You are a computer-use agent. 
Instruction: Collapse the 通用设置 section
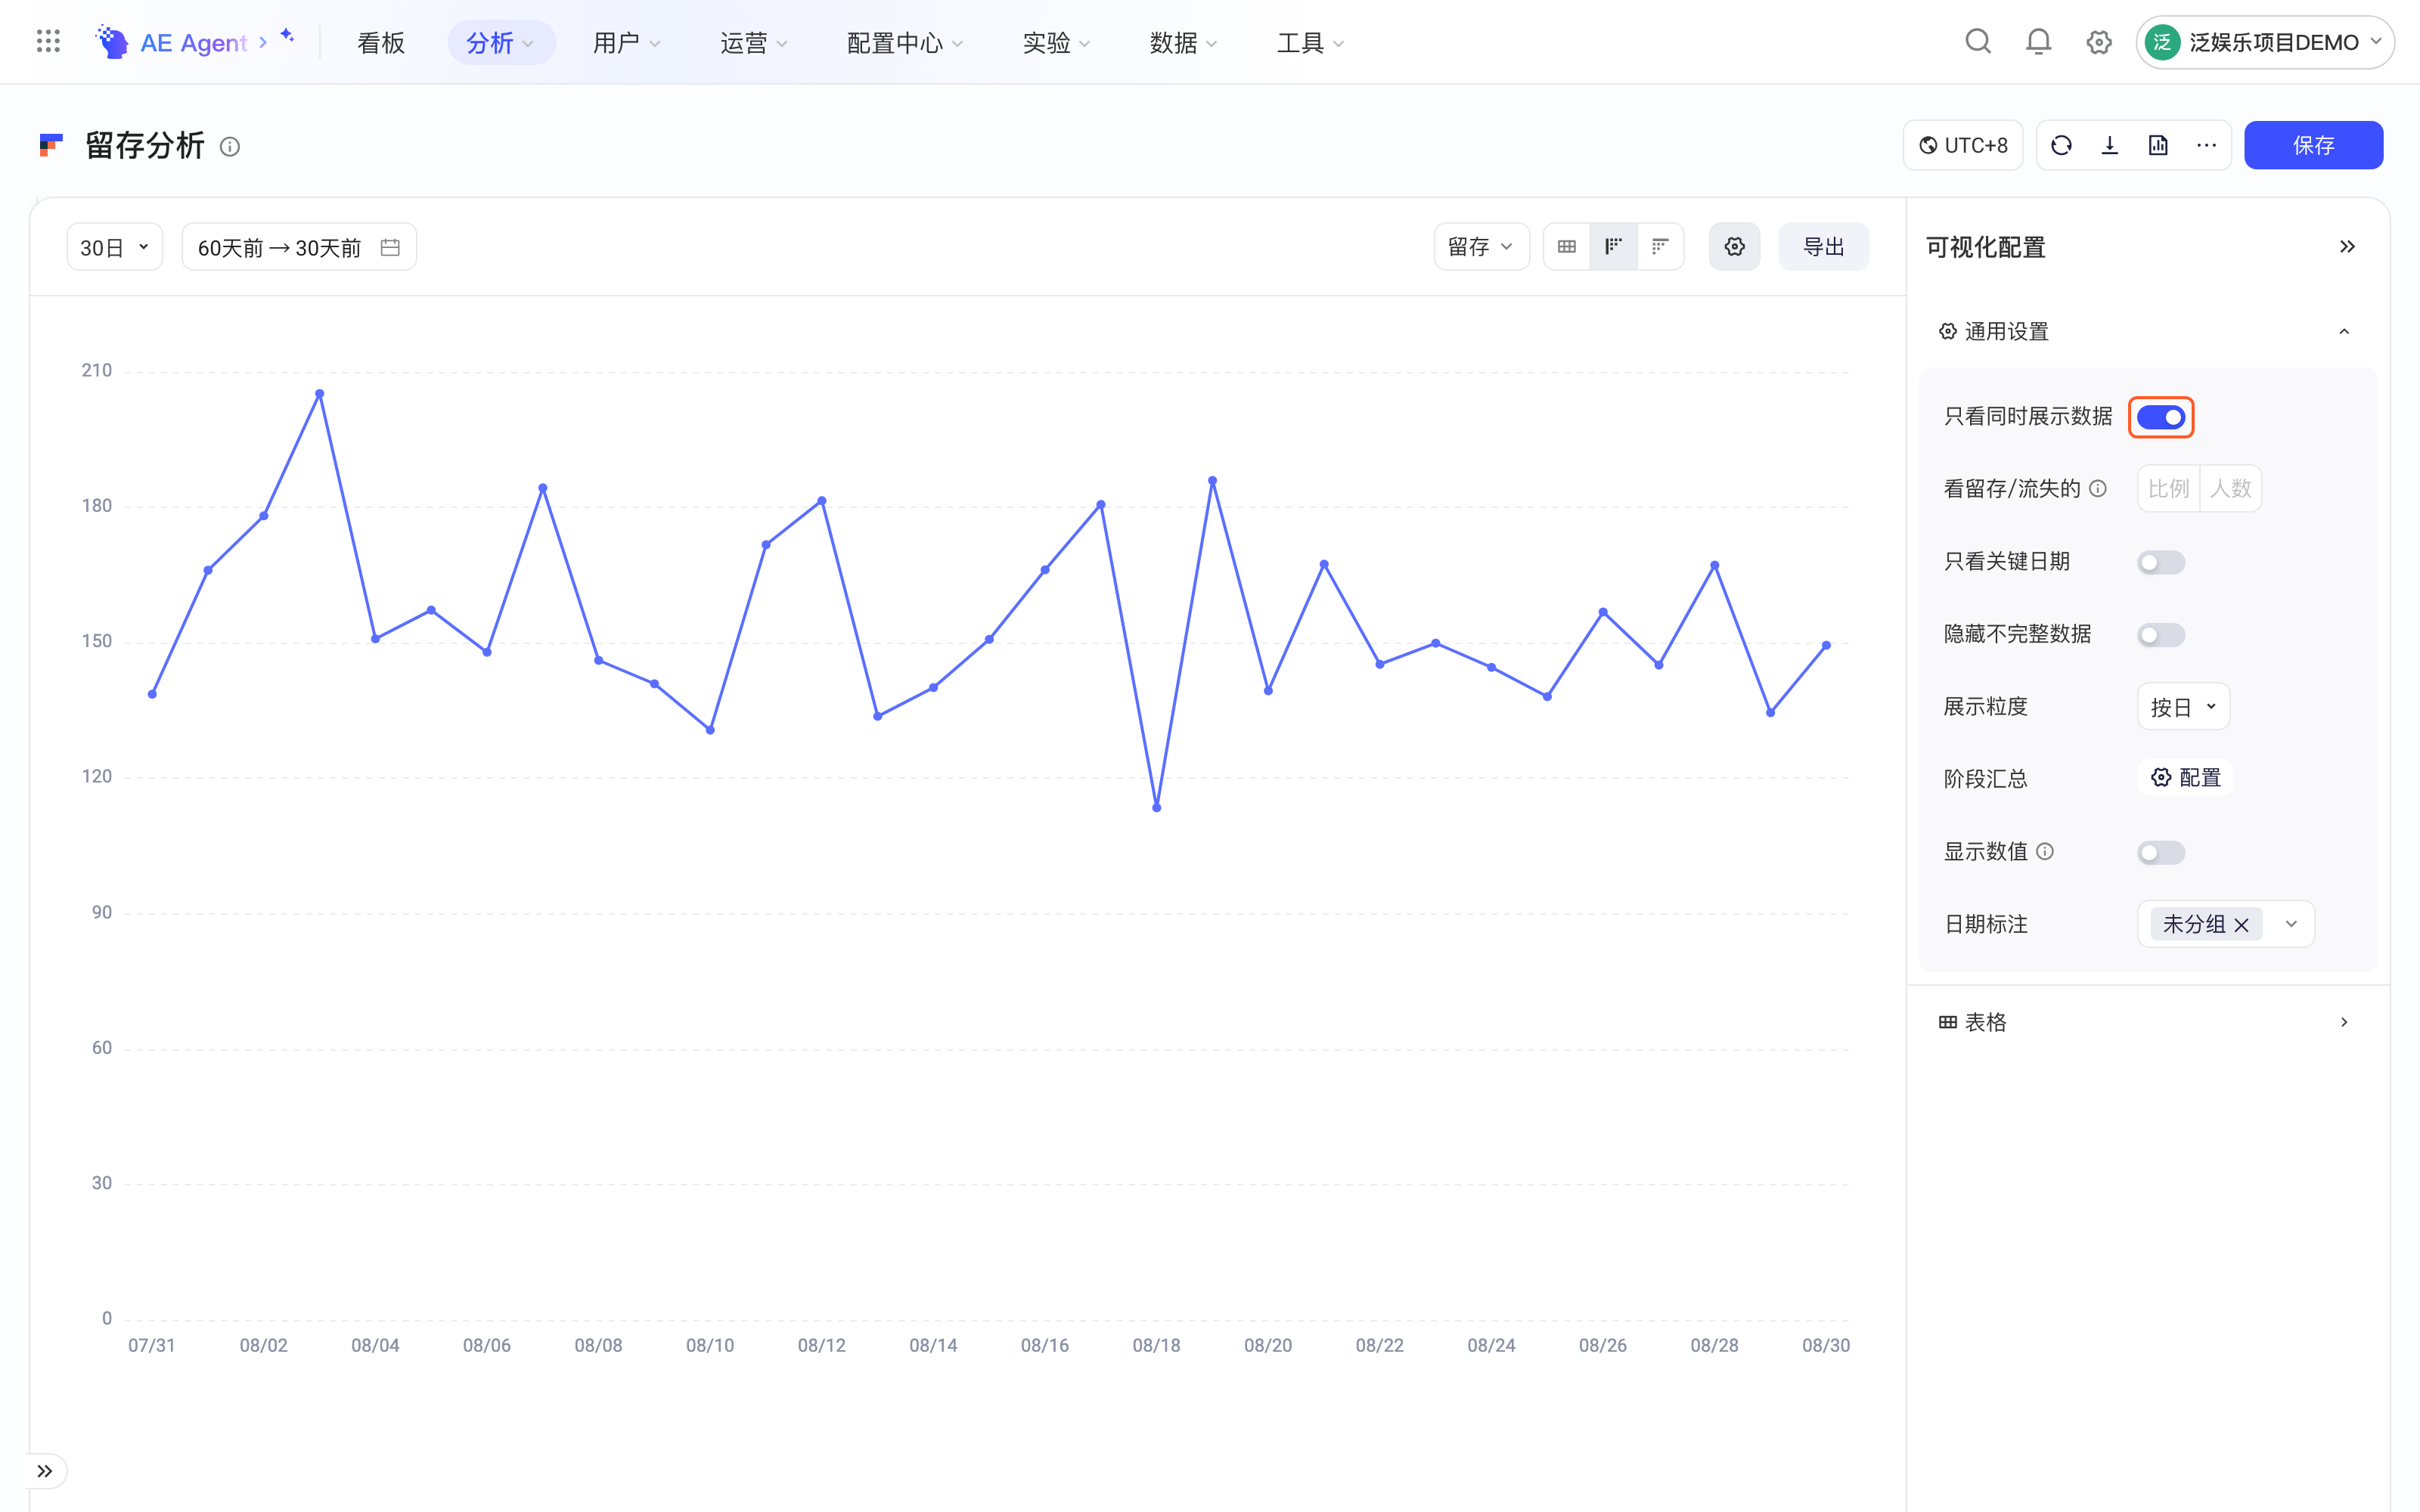click(2344, 332)
